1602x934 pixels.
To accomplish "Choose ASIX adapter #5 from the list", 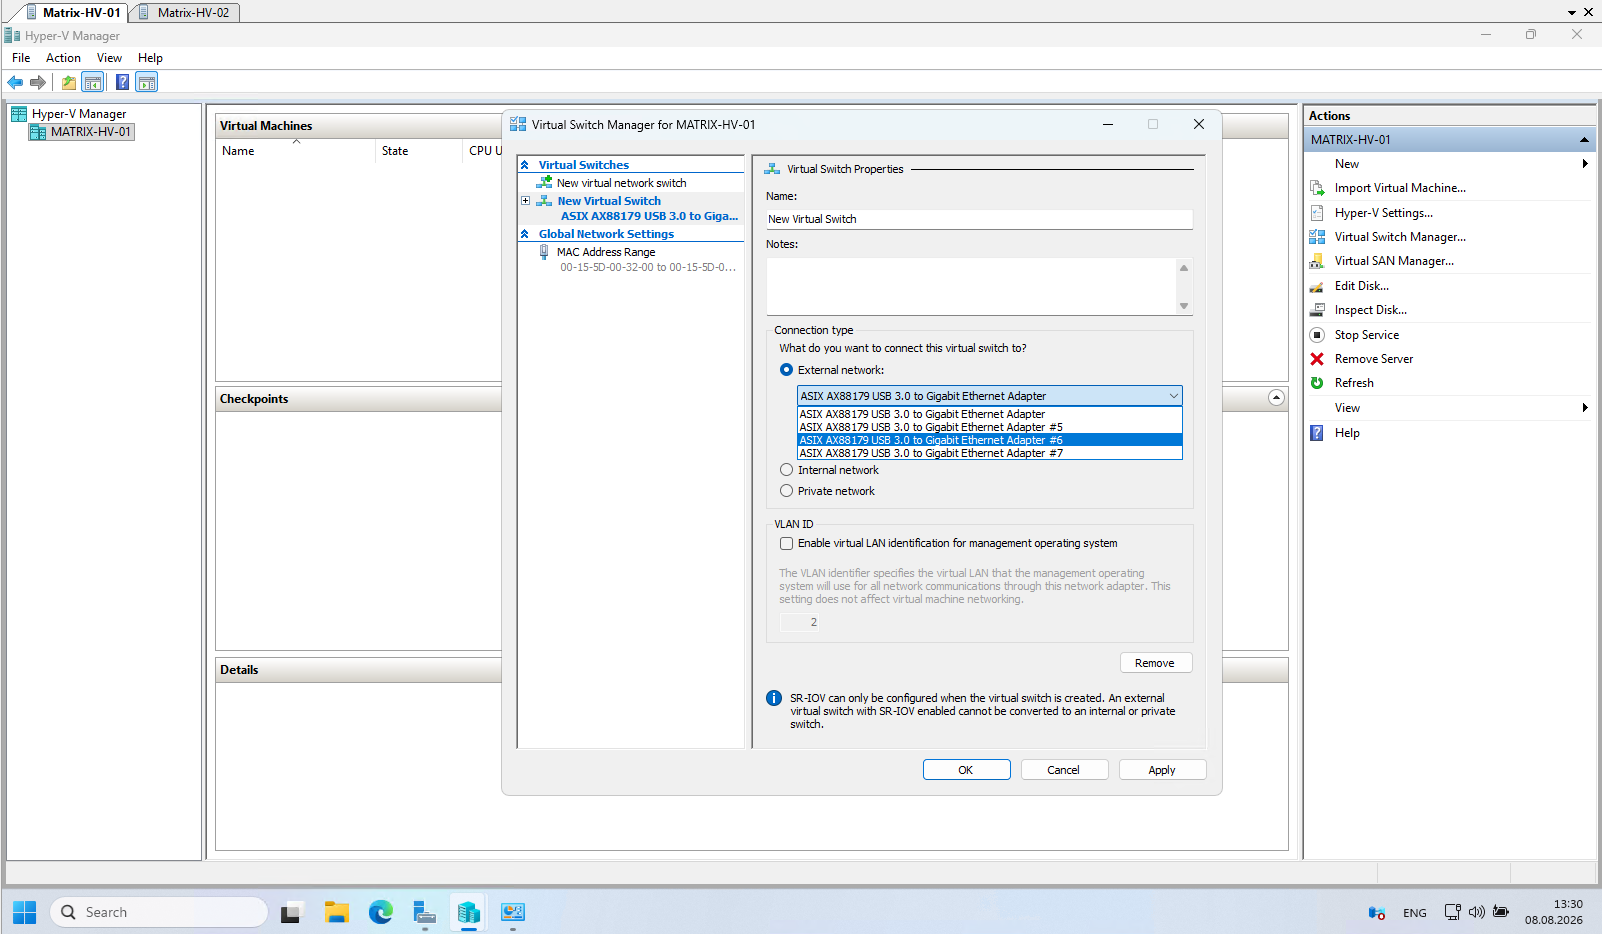I will tap(989, 427).
